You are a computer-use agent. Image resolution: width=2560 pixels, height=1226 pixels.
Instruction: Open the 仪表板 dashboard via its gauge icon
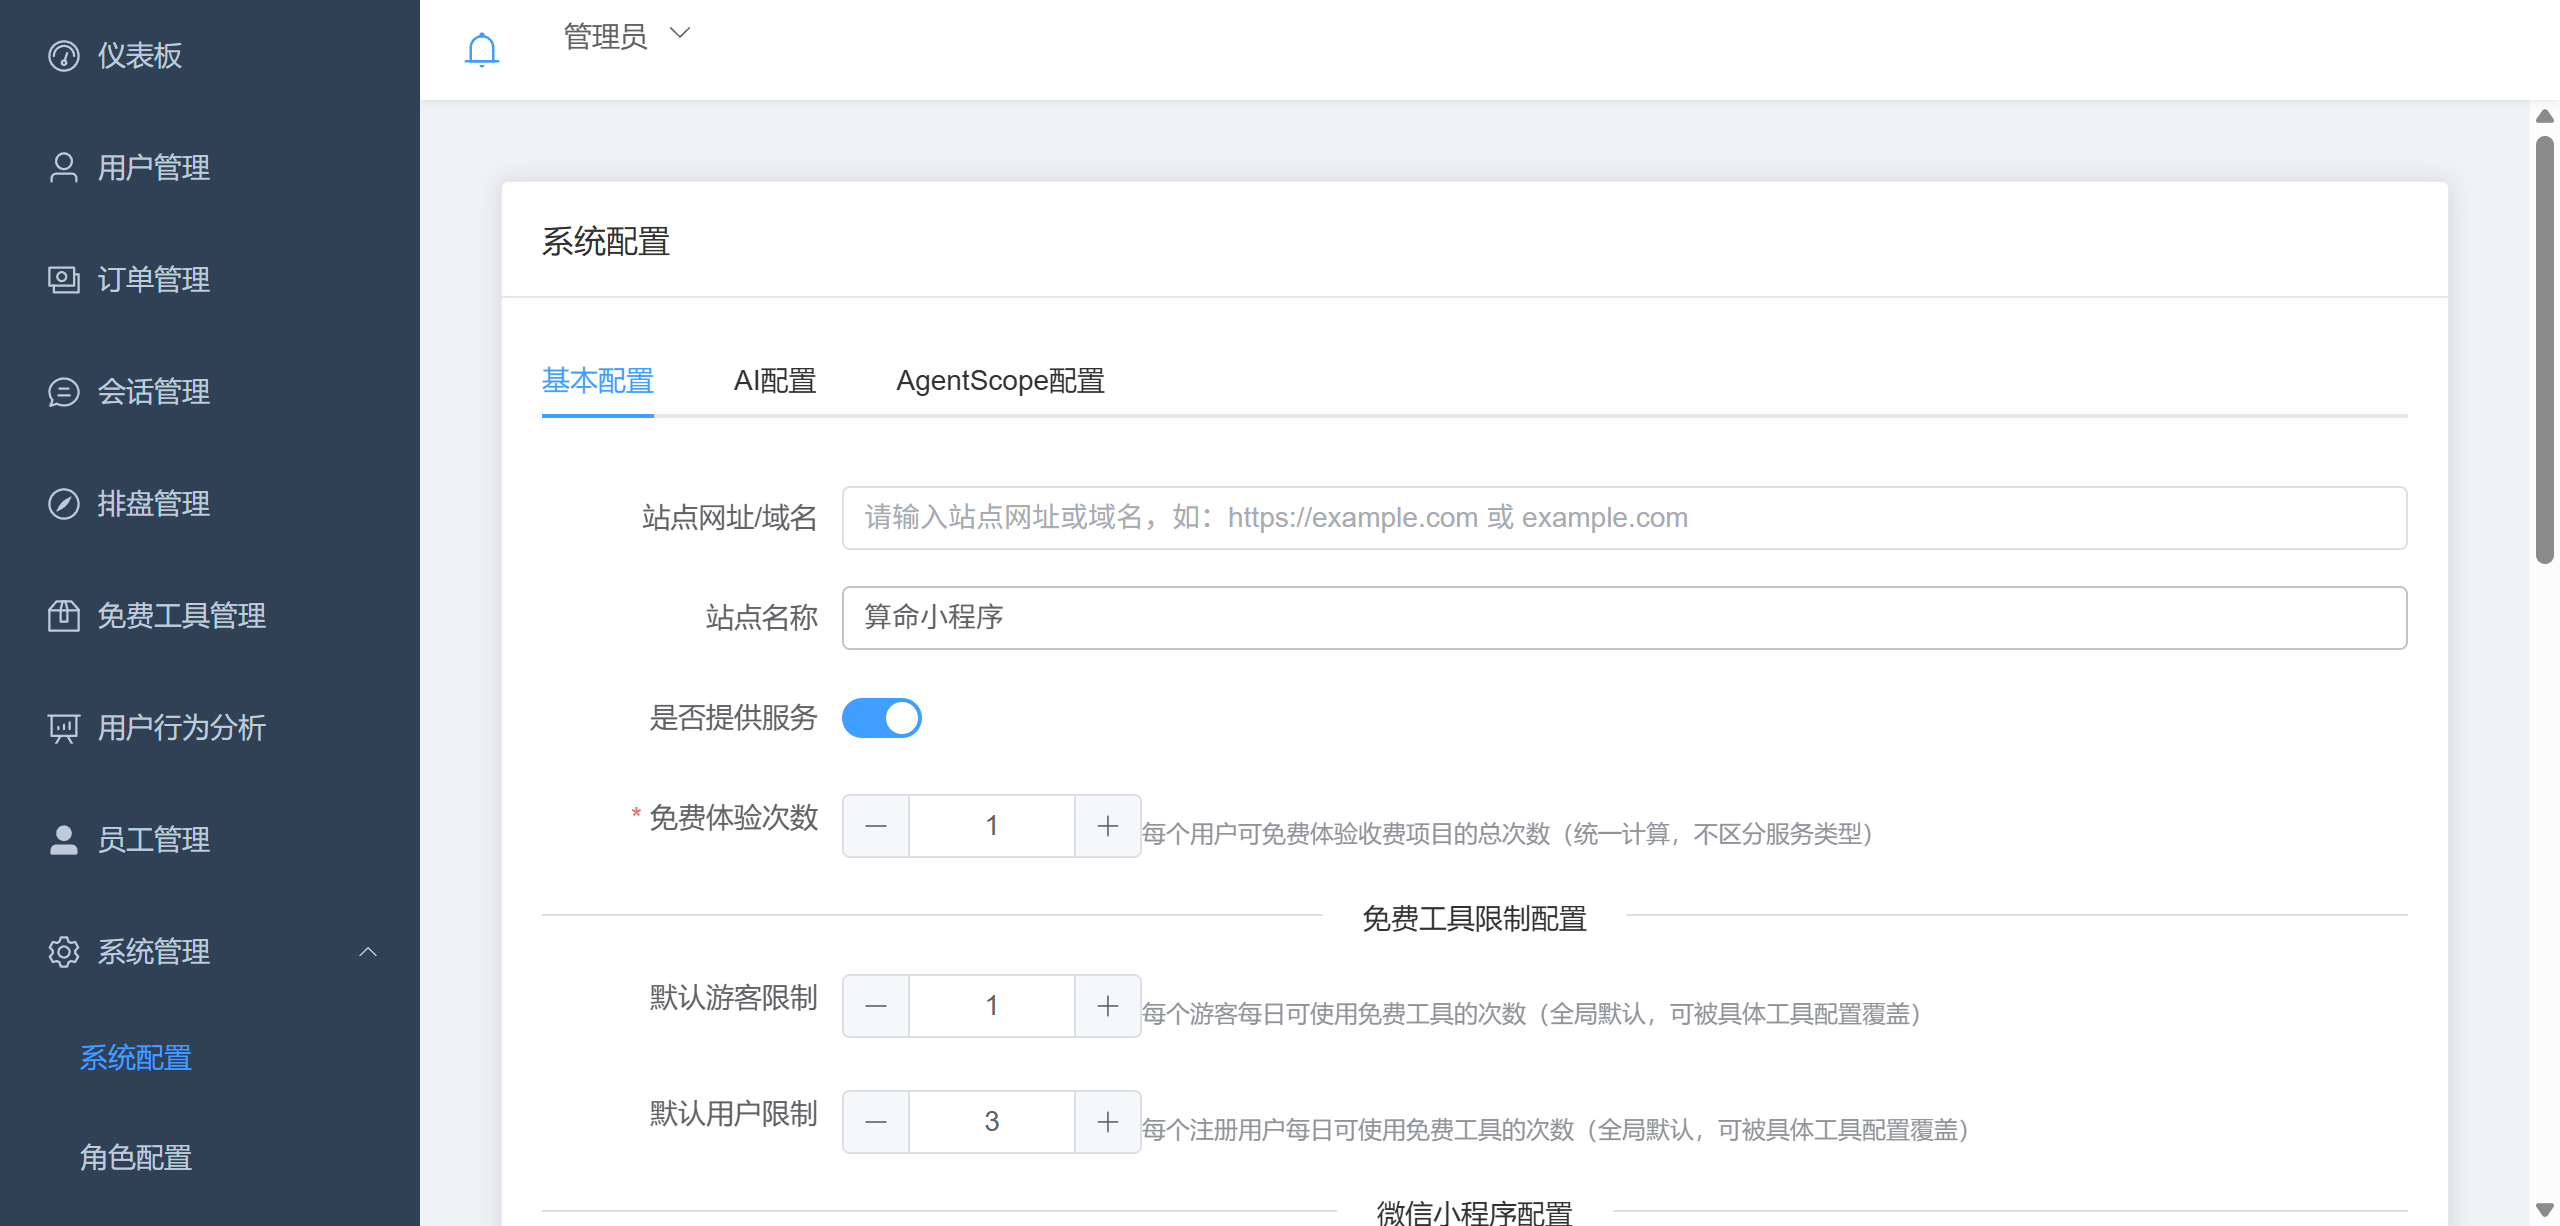pyautogui.click(x=63, y=55)
